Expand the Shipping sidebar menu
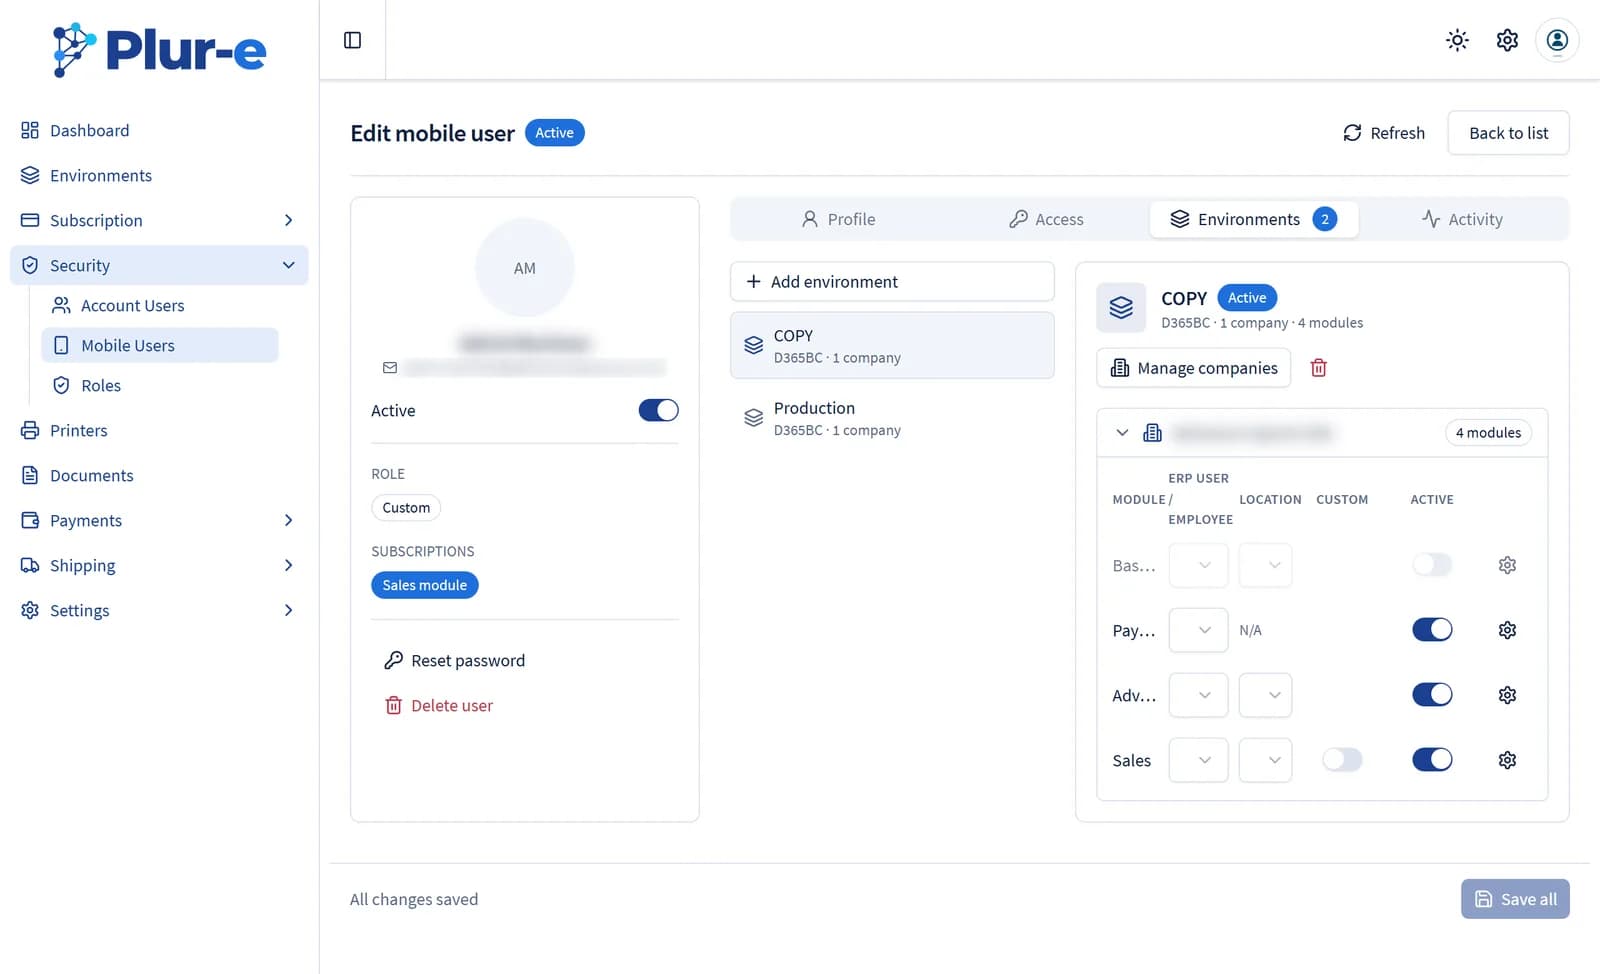1600x974 pixels. [160, 565]
